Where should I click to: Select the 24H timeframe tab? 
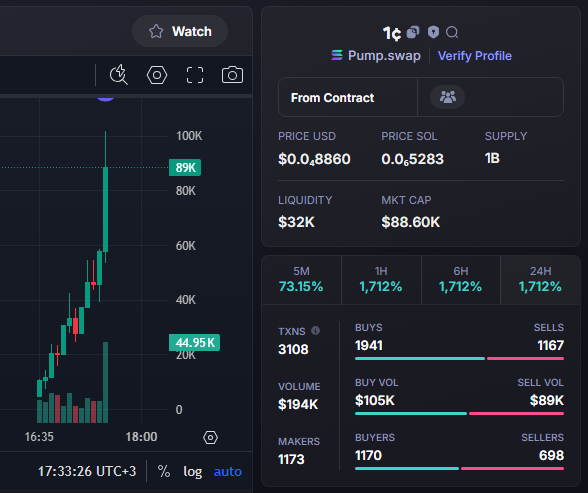pos(540,280)
